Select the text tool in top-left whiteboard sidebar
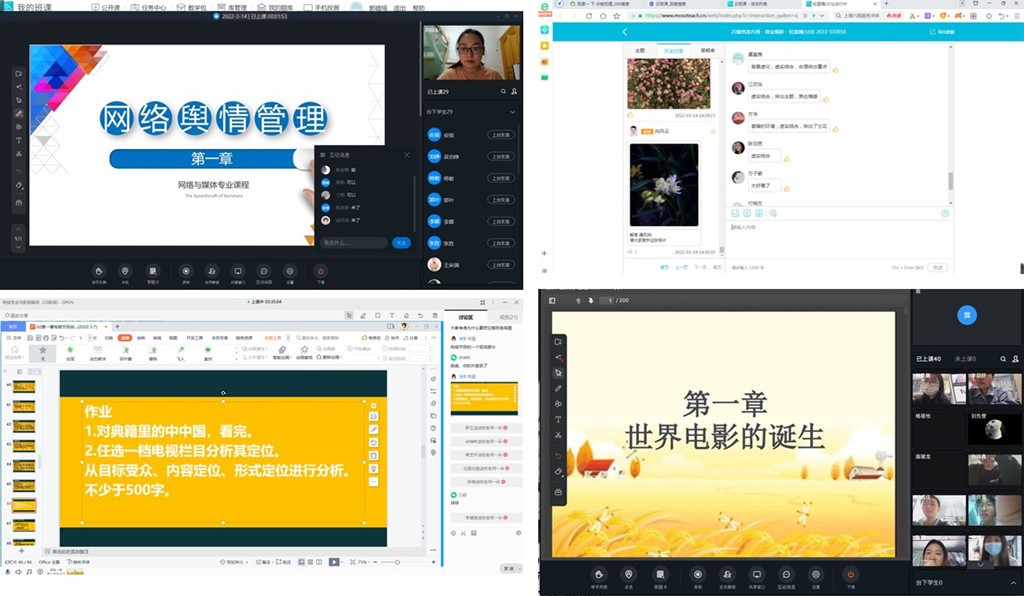 click(18, 140)
